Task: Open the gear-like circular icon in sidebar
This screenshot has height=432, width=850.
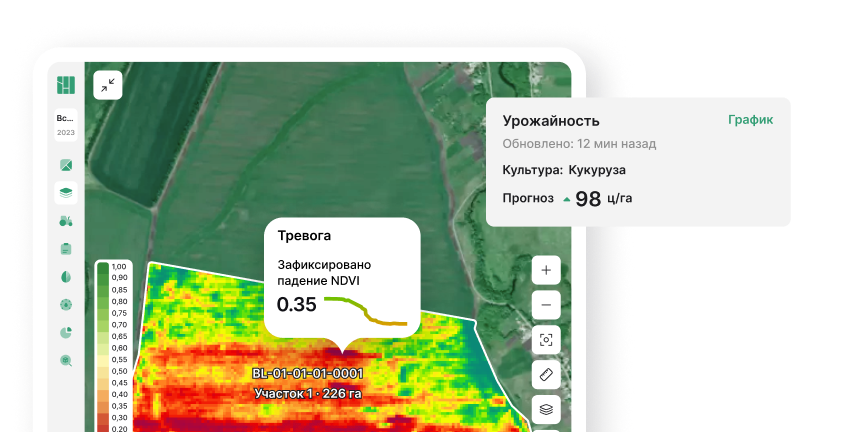Action: pyautogui.click(x=66, y=304)
